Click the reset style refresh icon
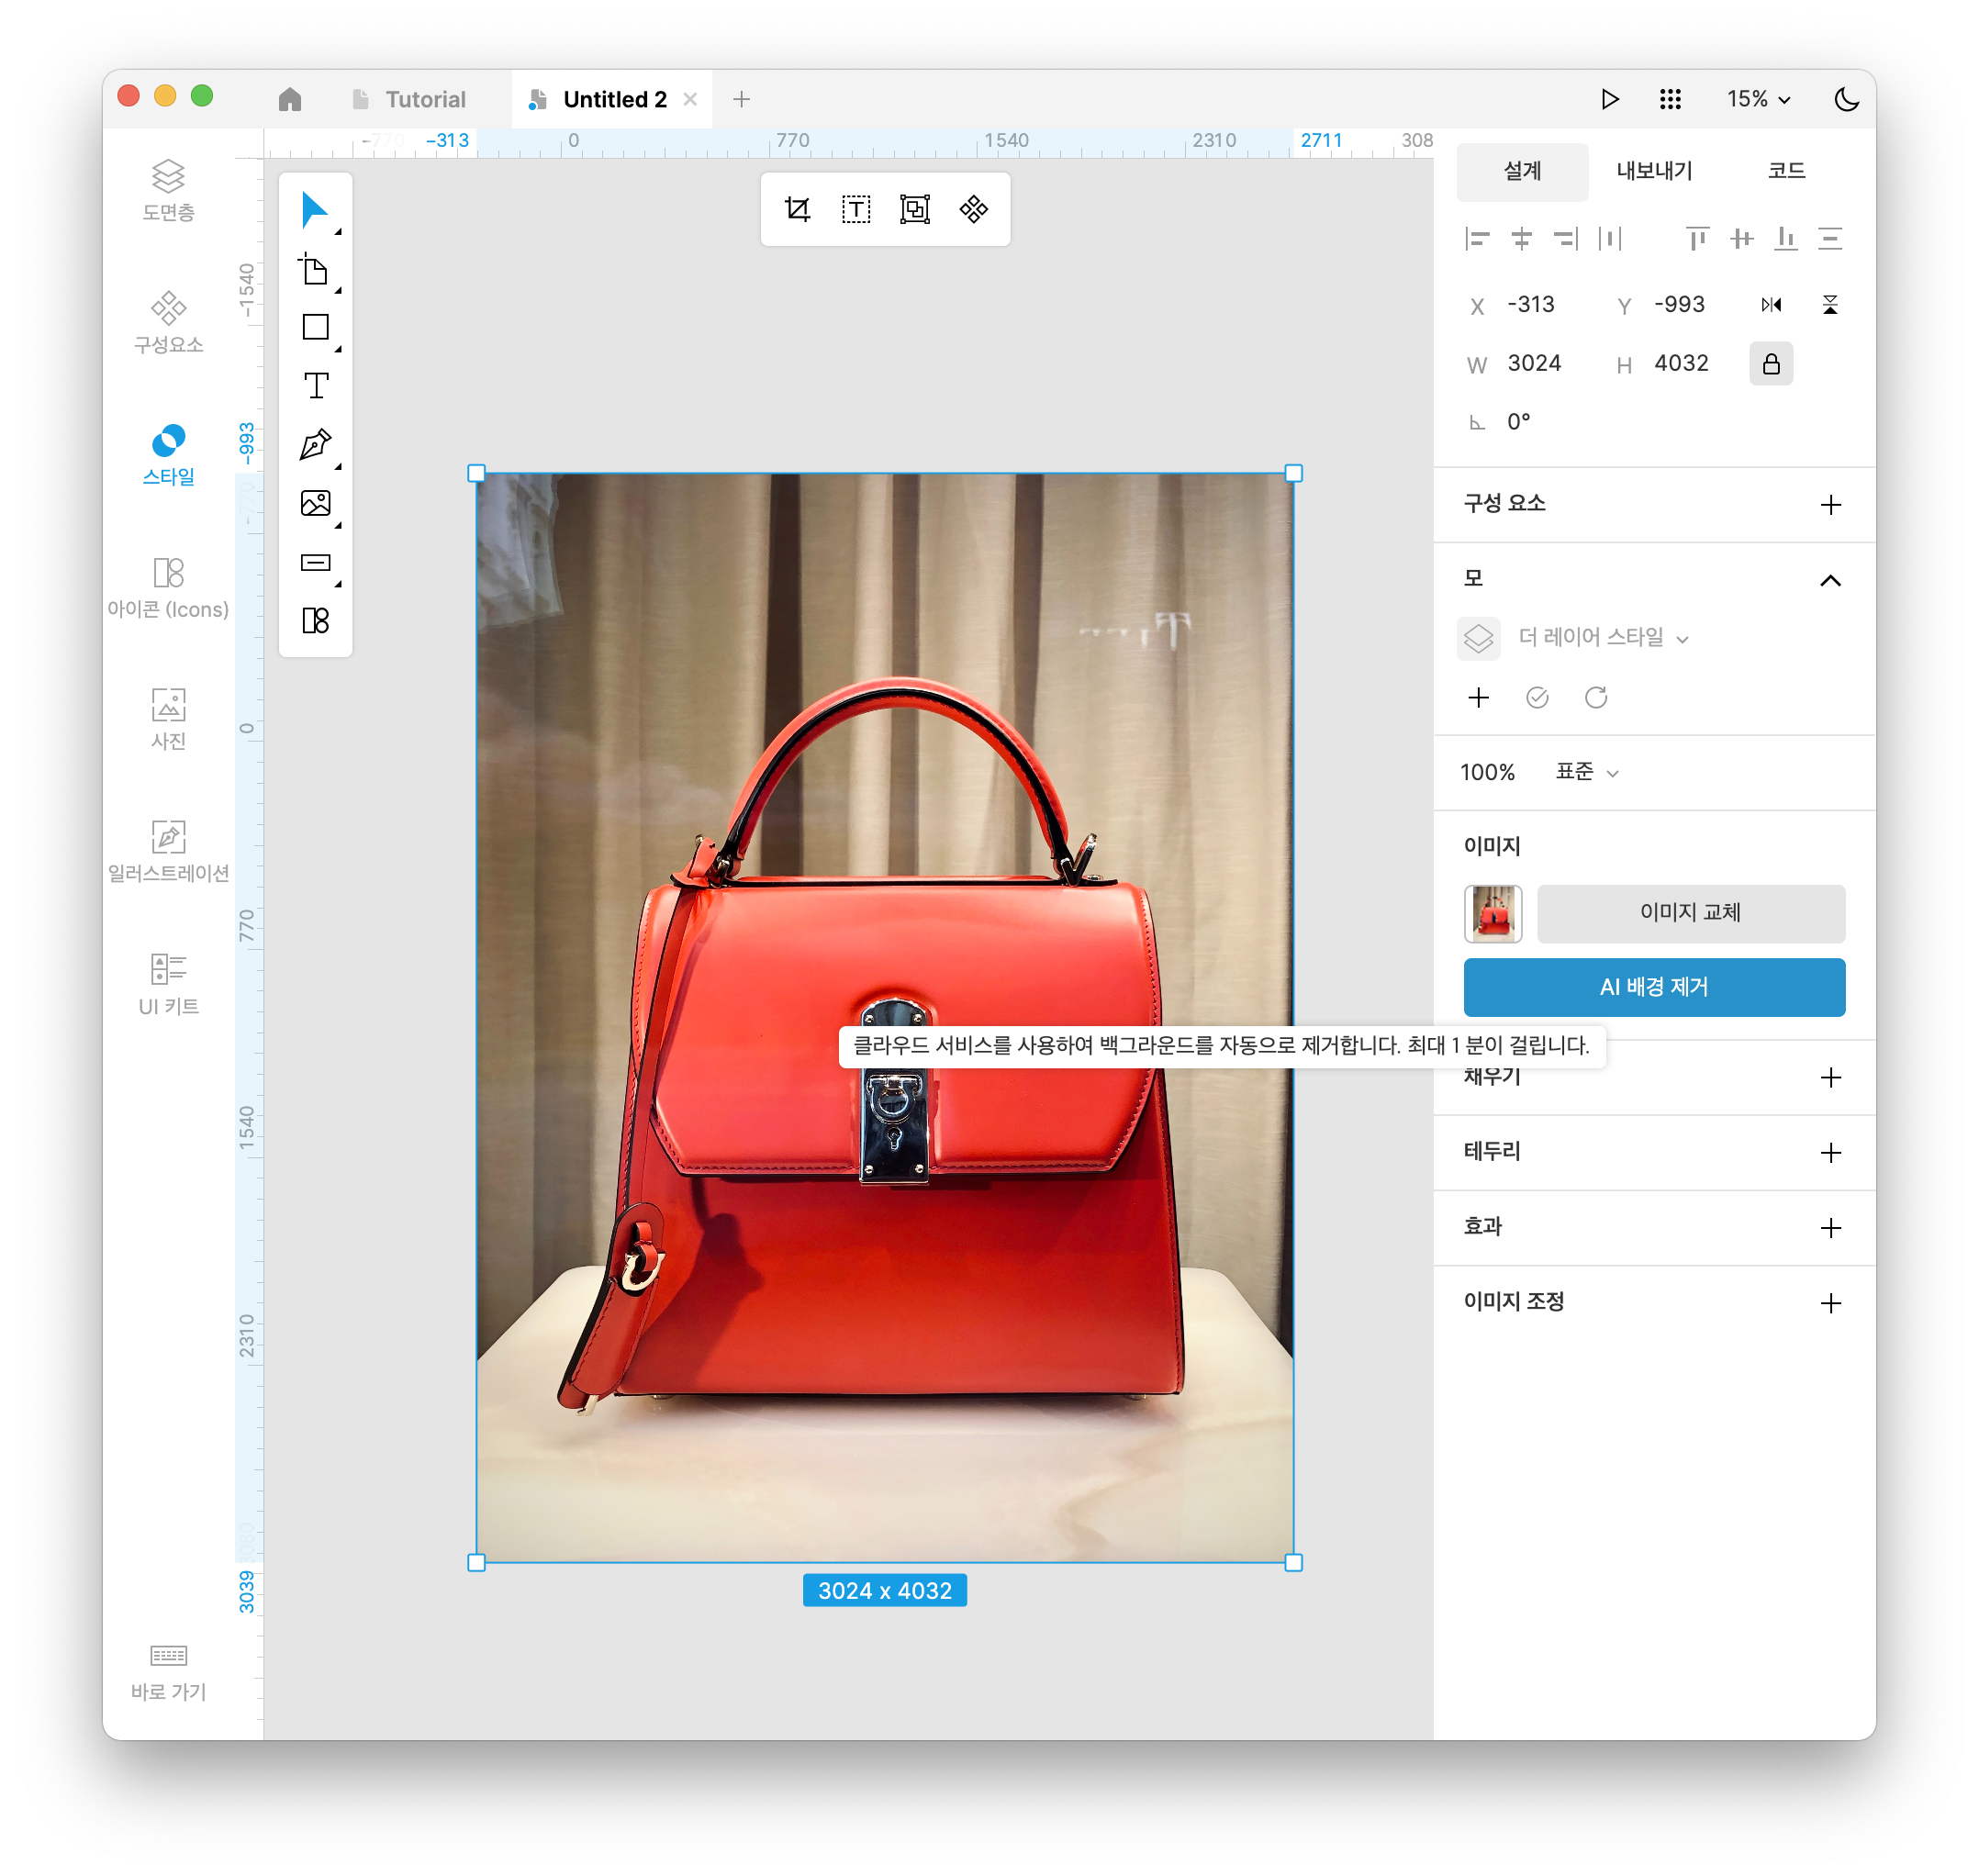Image resolution: width=1979 pixels, height=1876 pixels. tap(1595, 697)
